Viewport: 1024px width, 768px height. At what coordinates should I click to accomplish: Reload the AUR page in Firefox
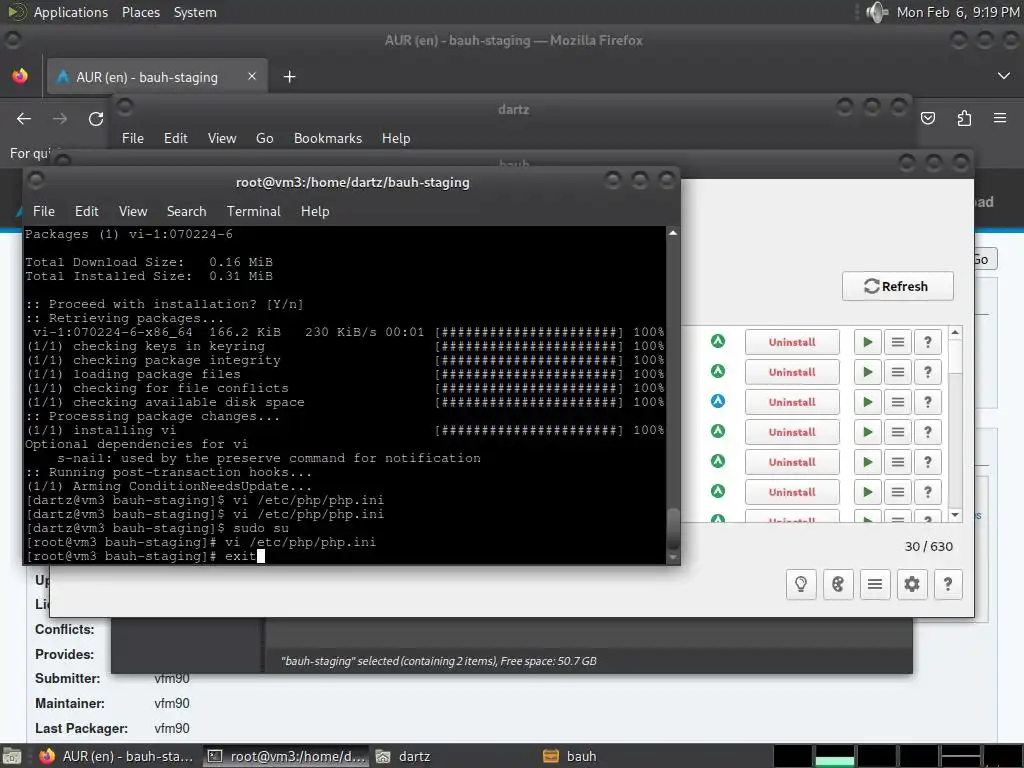tap(96, 119)
